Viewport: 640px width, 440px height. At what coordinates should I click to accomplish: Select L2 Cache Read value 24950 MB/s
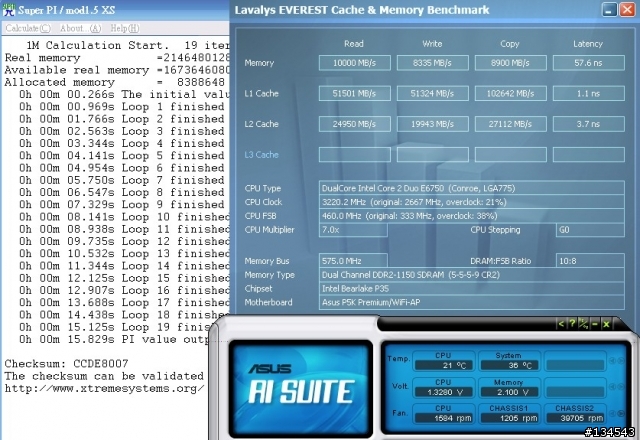[354, 124]
